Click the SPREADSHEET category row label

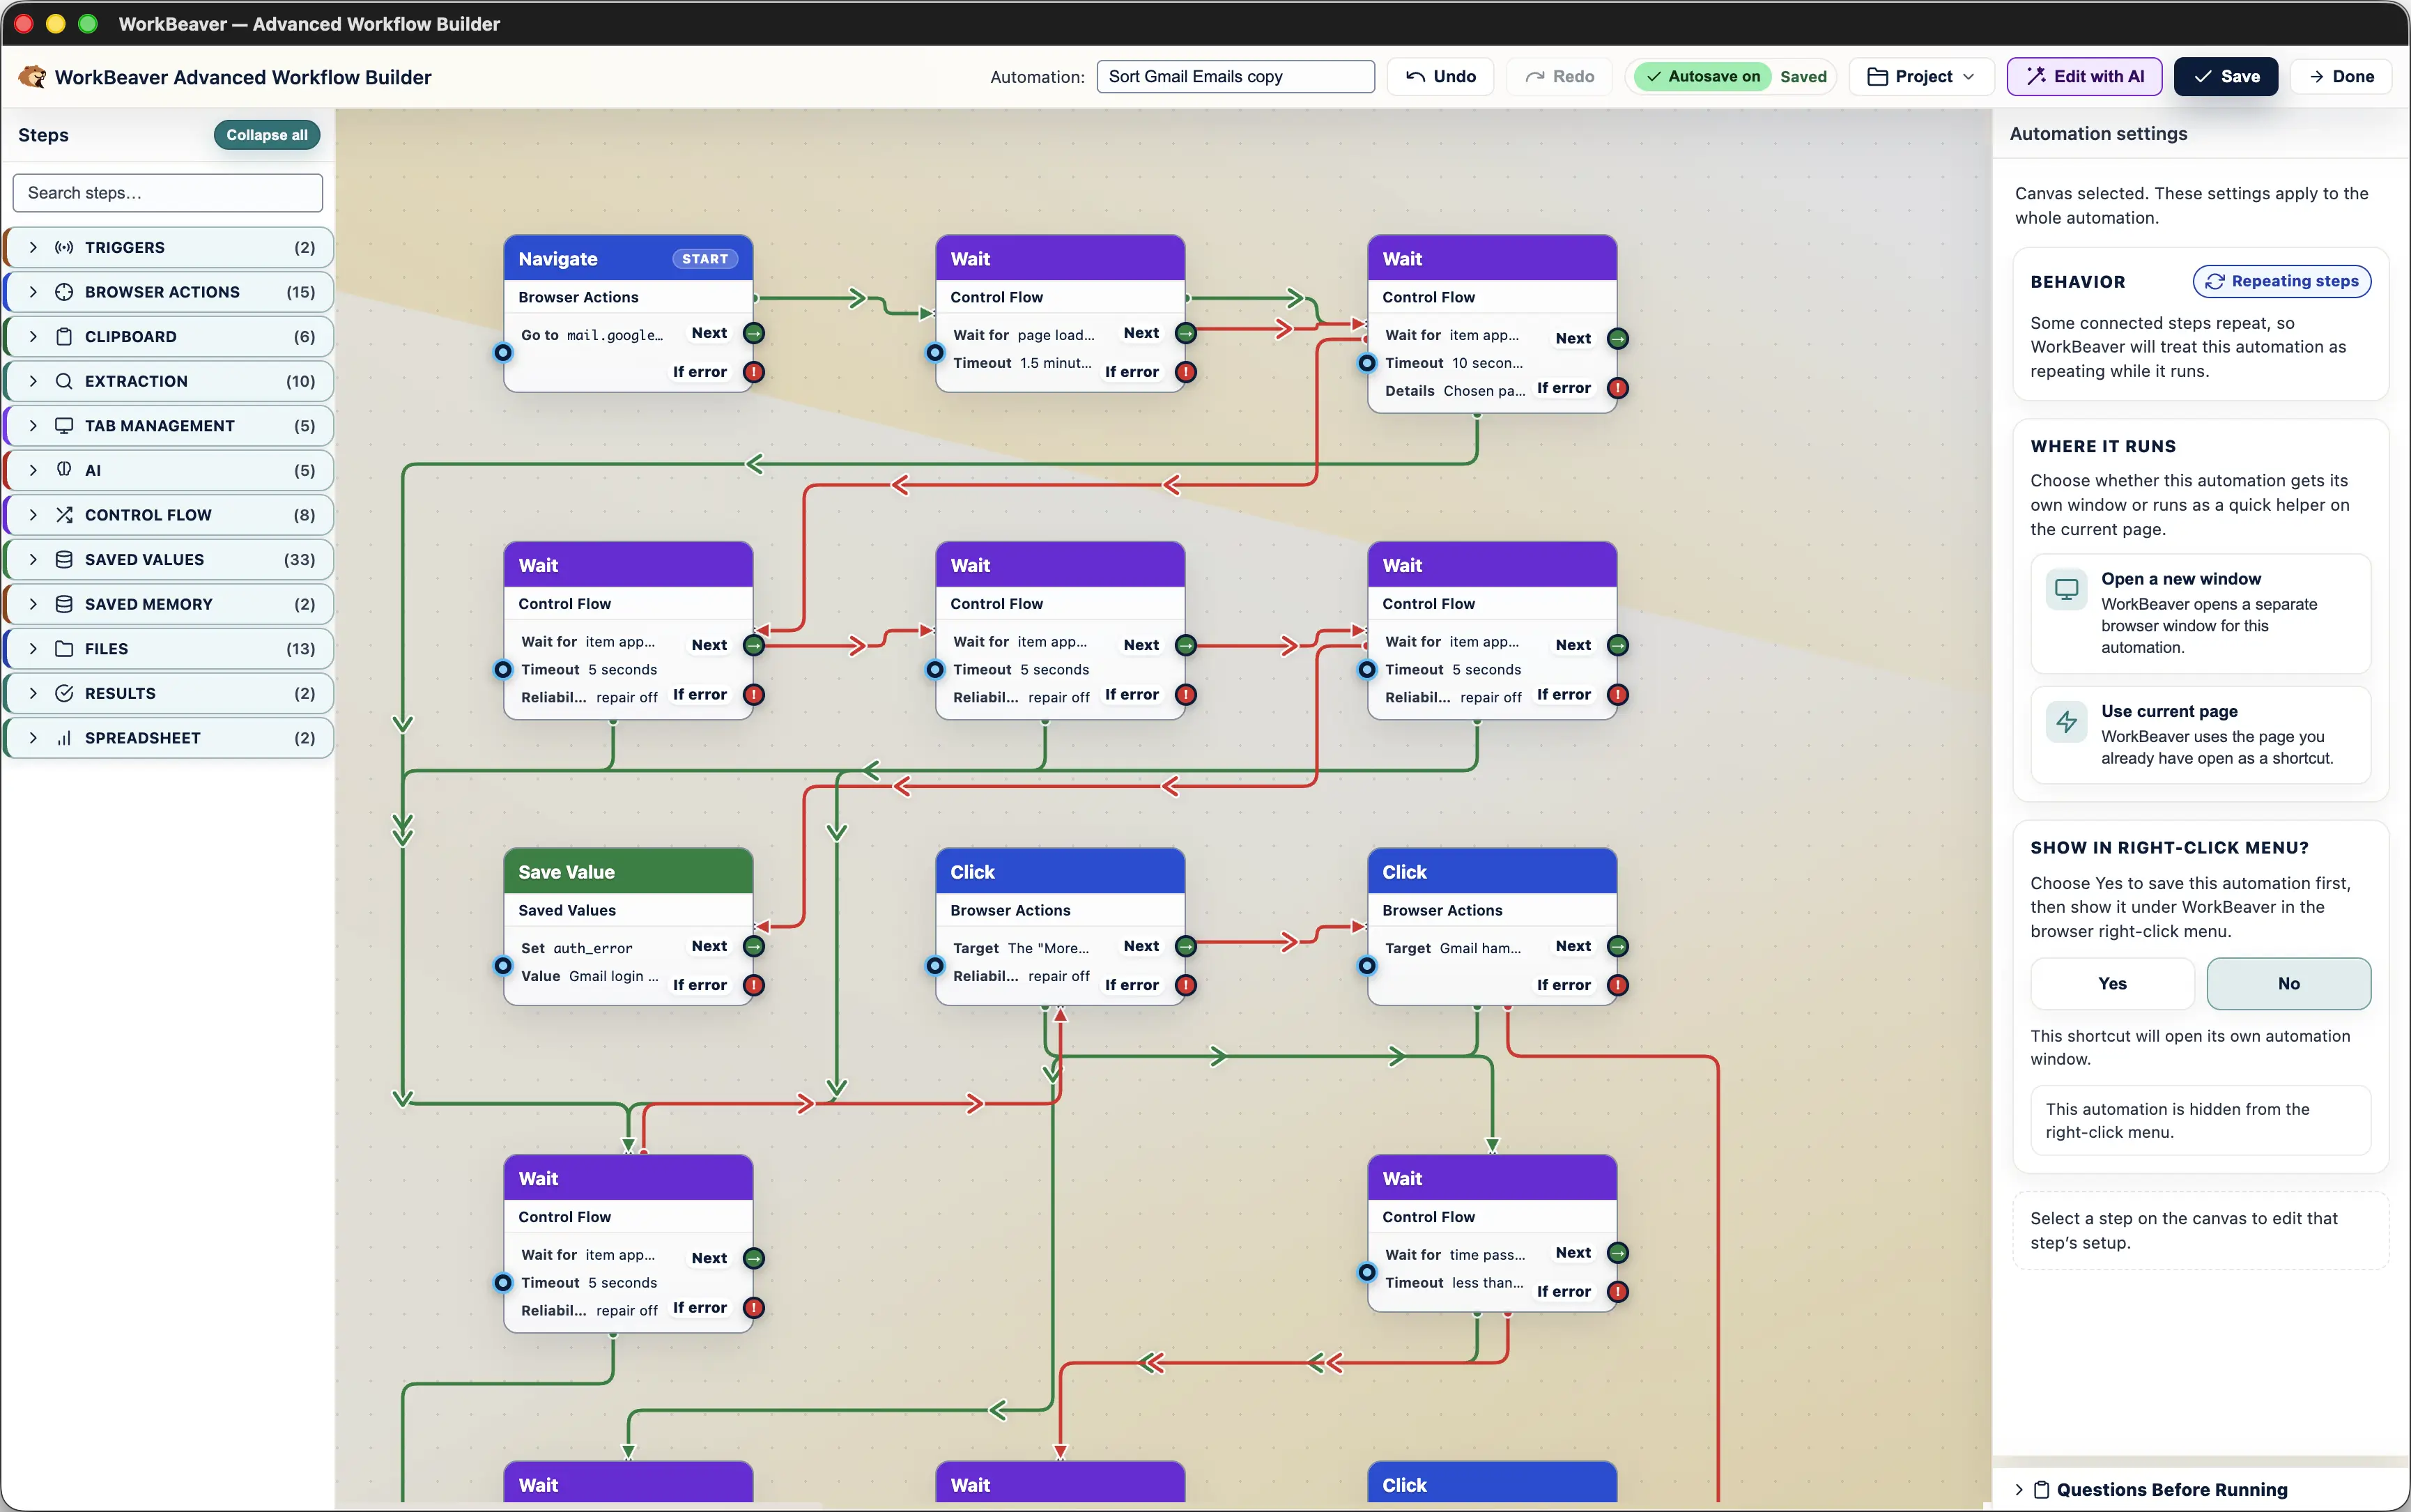point(143,738)
